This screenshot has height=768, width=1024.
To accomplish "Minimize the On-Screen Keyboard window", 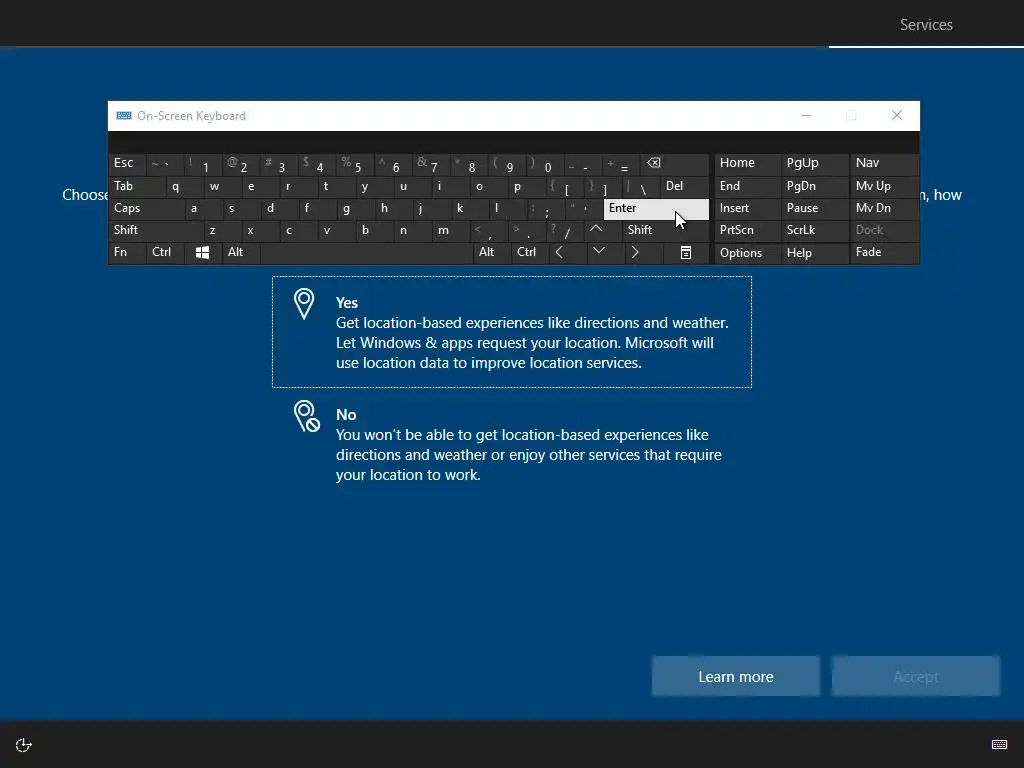I will [806, 116].
